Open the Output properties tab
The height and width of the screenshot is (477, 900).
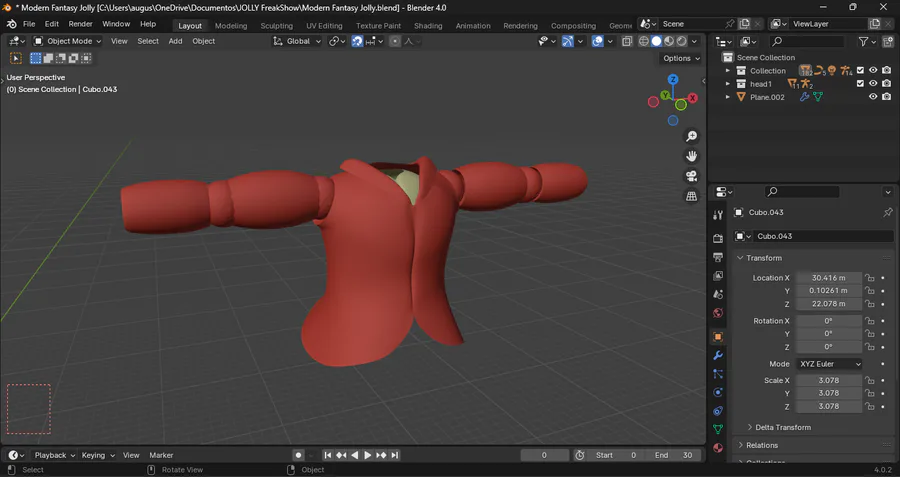pyautogui.click(x=718, y=257)
